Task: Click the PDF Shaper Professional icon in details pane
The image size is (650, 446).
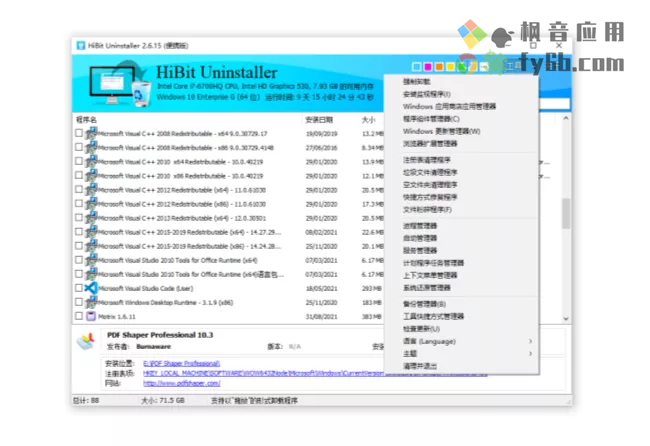Action: [x=86, y=341]
